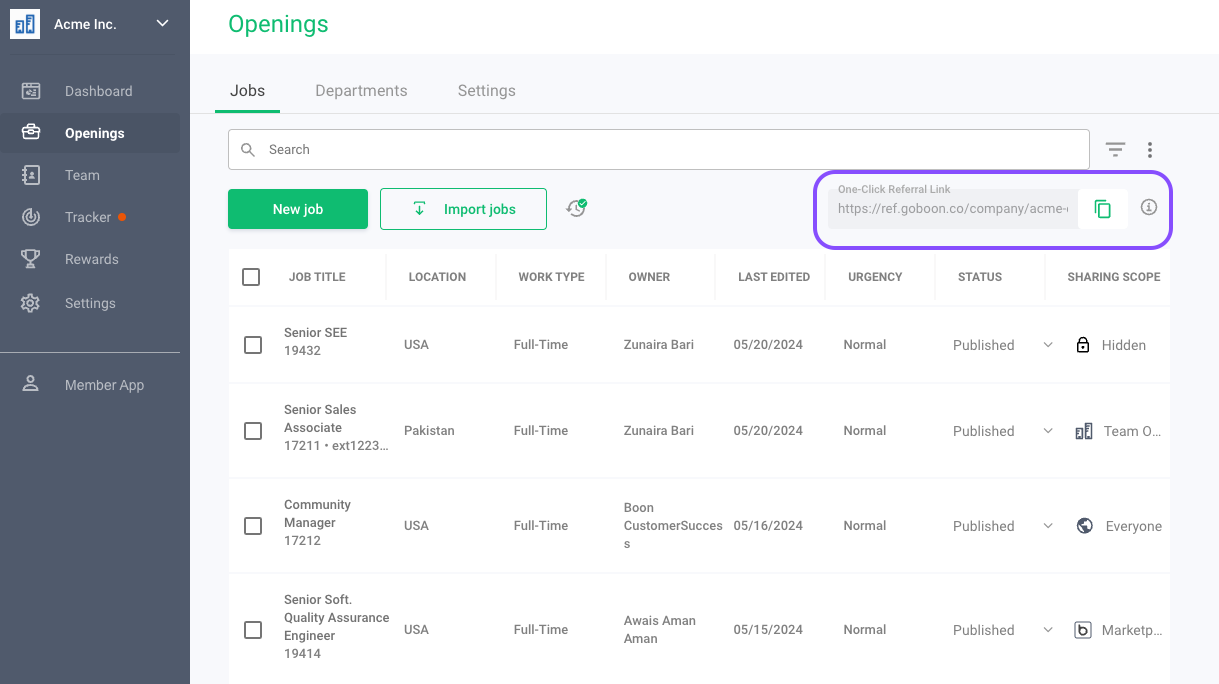The width and height of the screenshot is (1219, 684).
Task: Click the referral link info icon
Action: [x=1149, y=208]
